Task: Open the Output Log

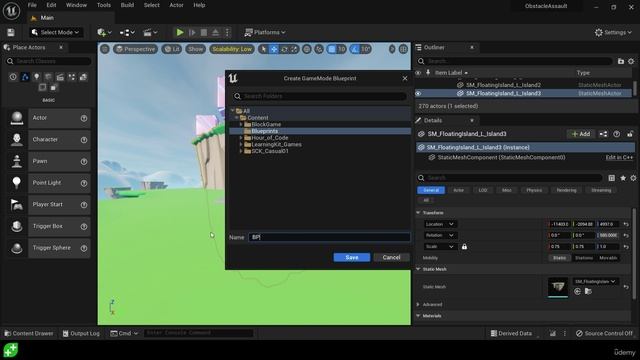Action: pos(81,333)
